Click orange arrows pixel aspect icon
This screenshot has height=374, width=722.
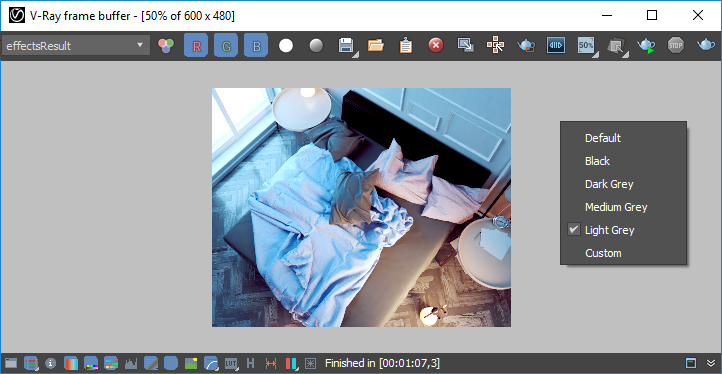point(271,363)
